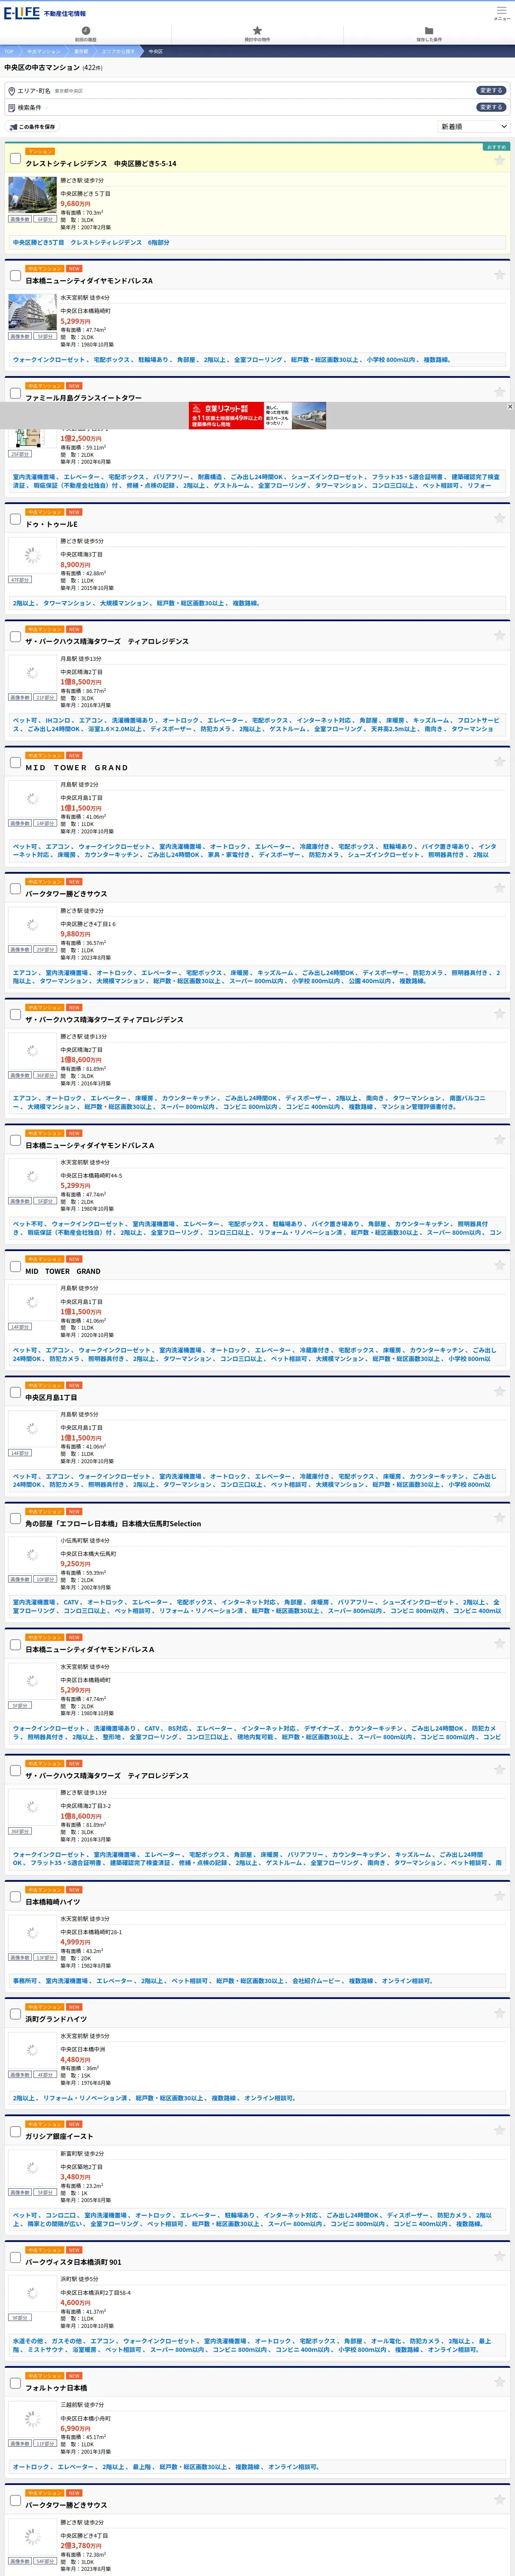Favorite ドゥ・トゥールE with its star

[499, 518]
